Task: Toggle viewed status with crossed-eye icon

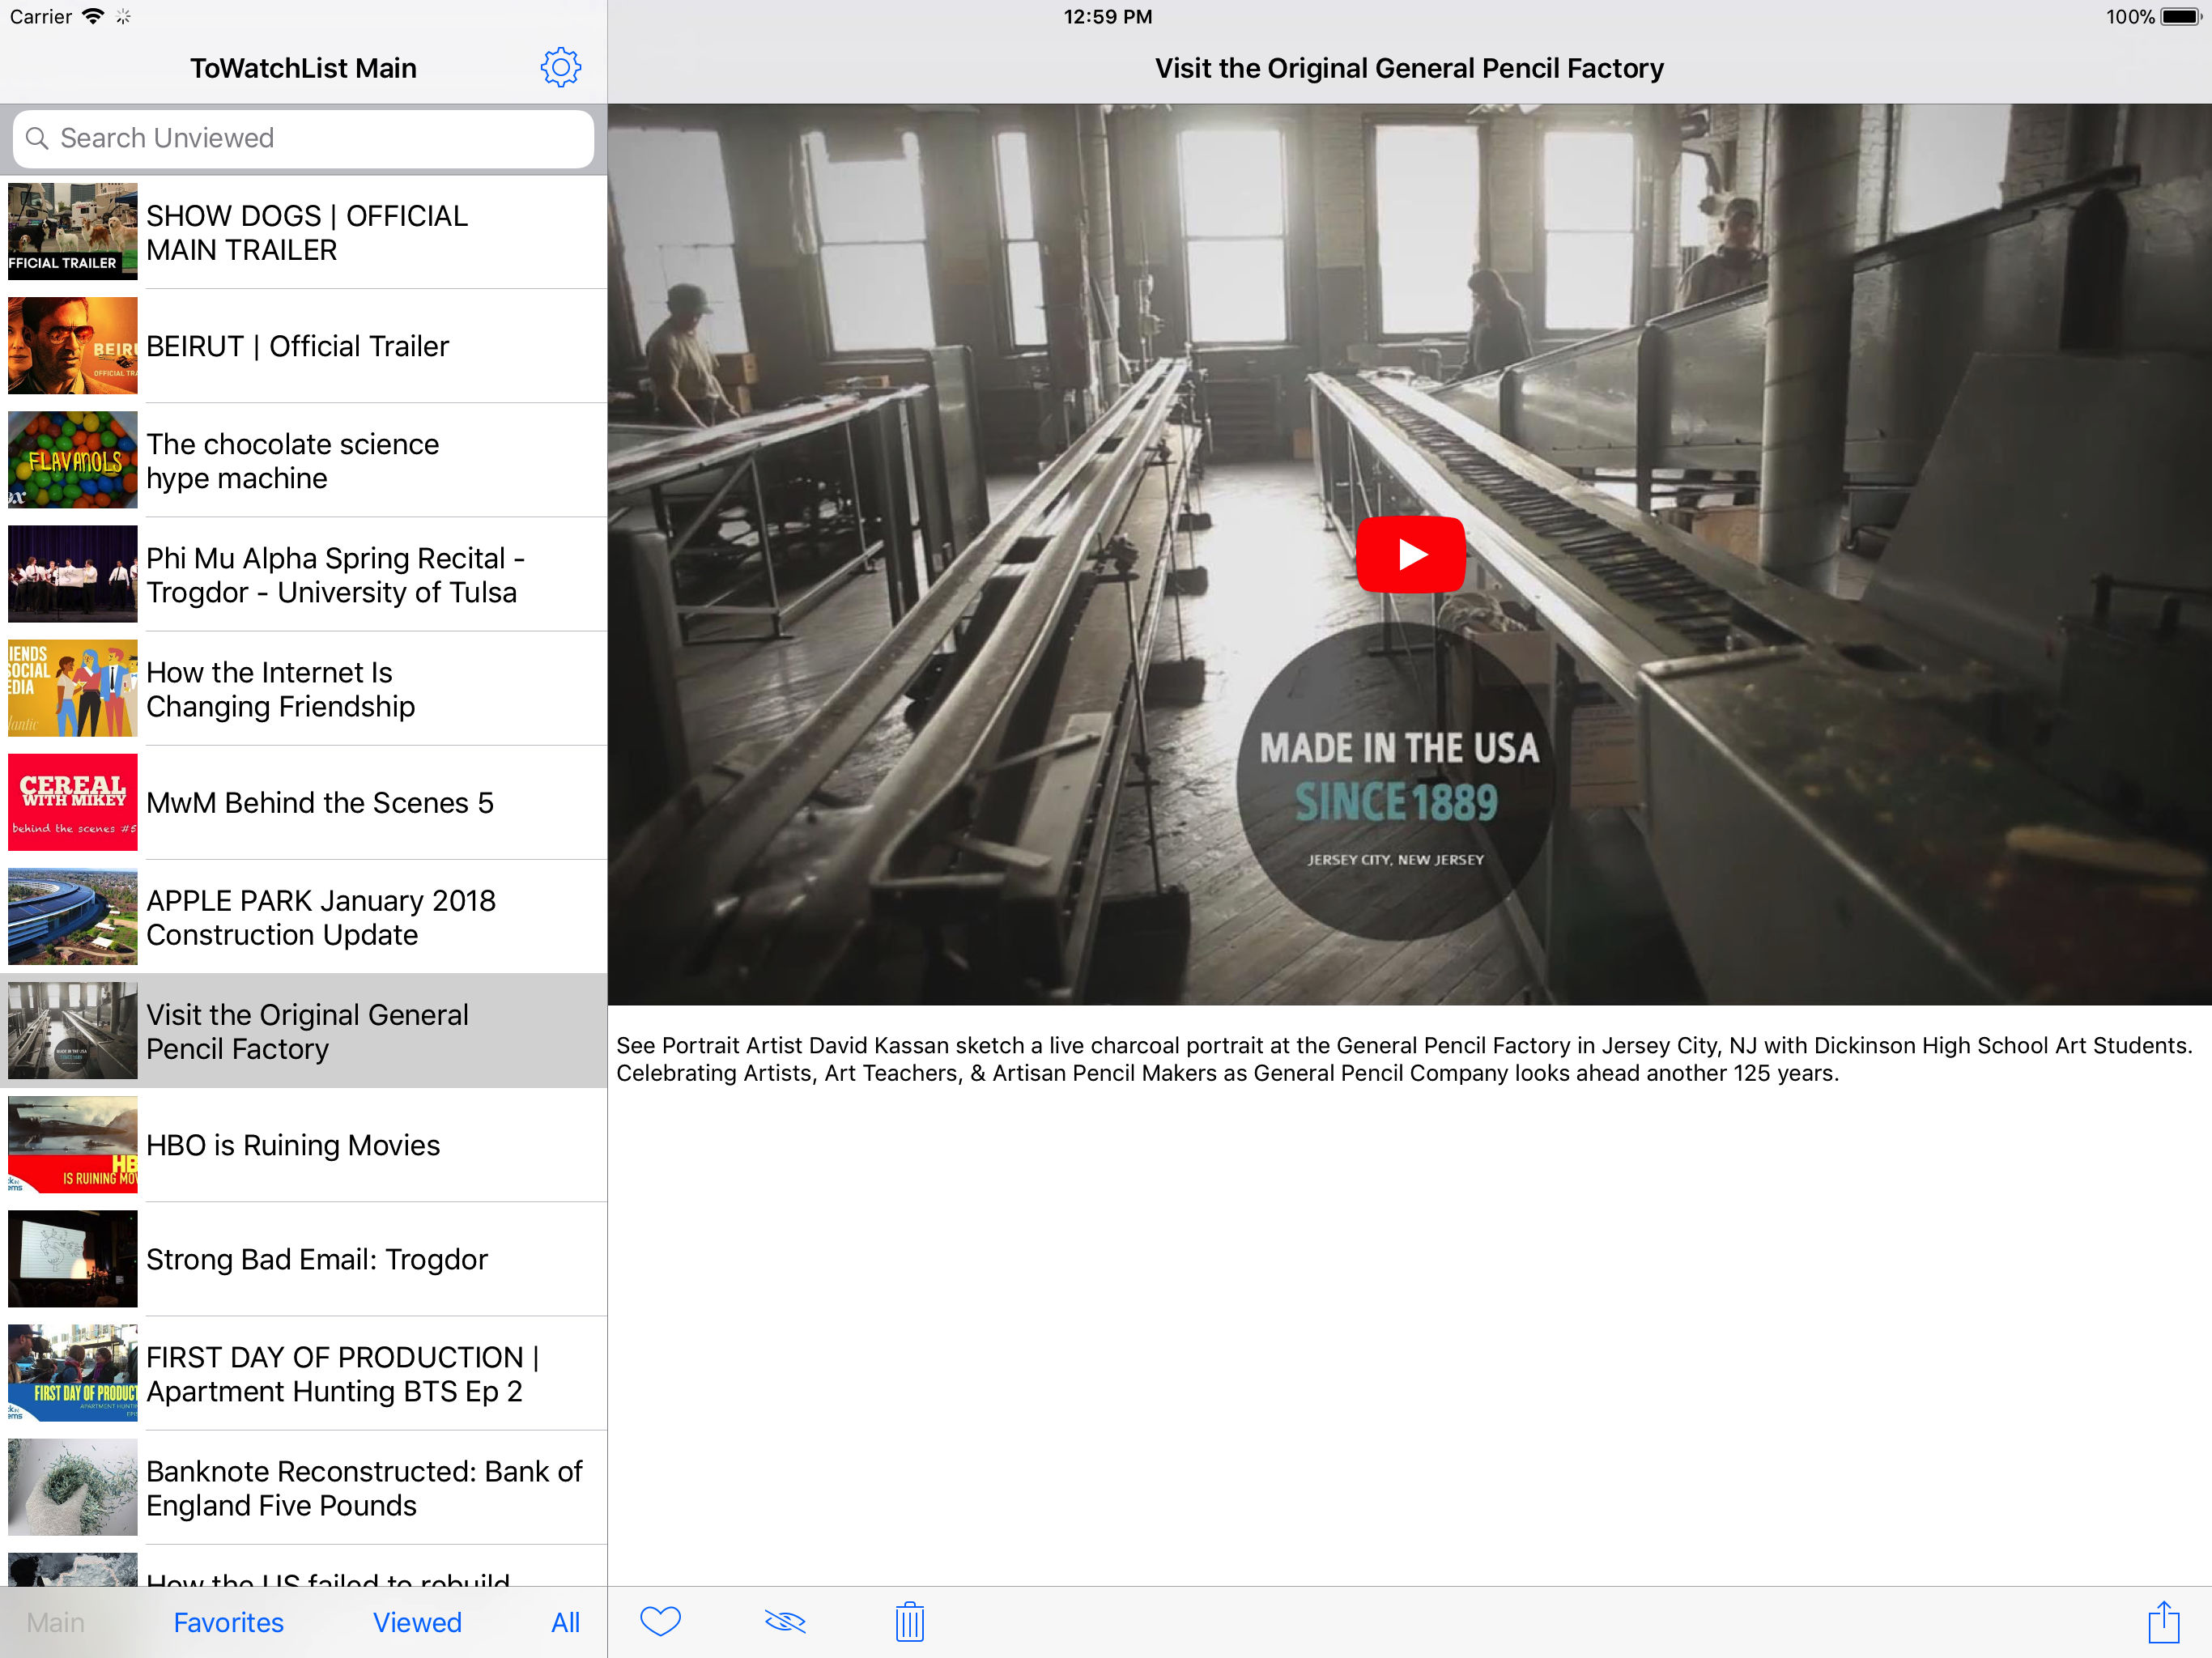Action: 785,1621
